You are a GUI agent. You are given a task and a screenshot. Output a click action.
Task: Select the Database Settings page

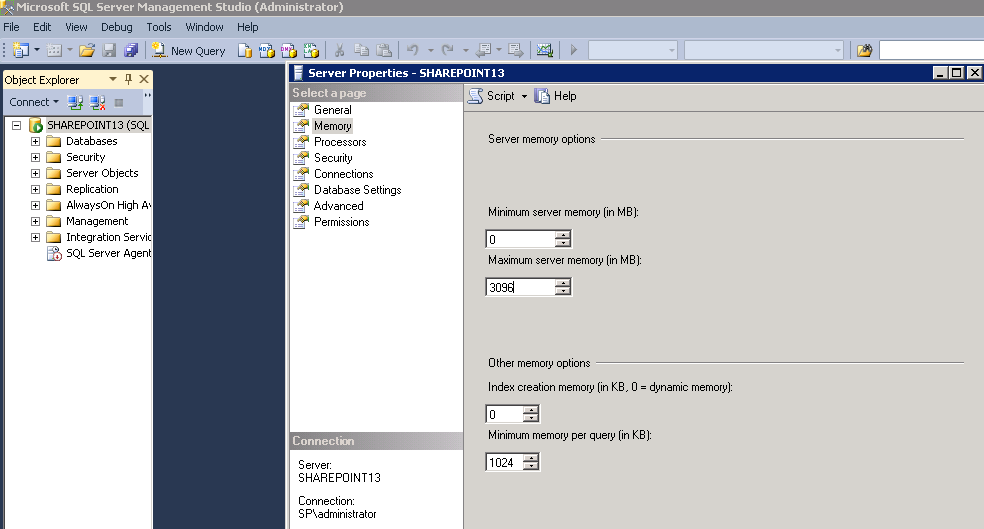pyautogui.click(x=358, y=190)
